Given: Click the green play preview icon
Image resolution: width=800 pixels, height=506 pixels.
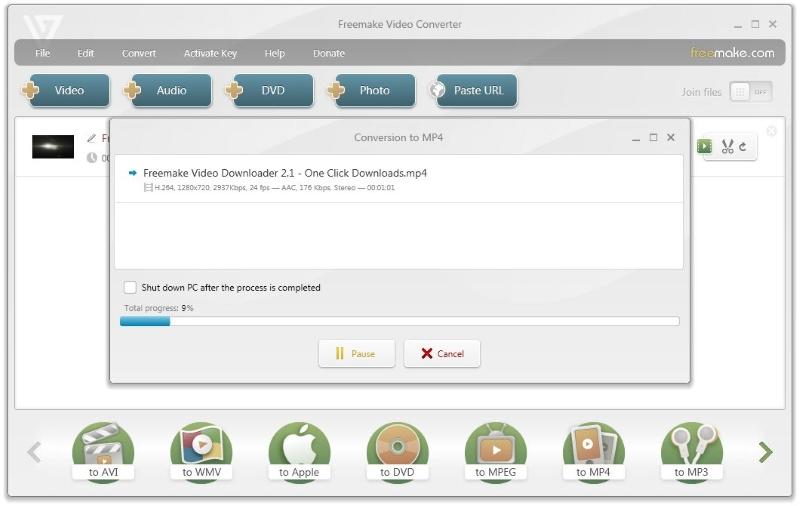Looking at the screenshot, I should 705,146.
